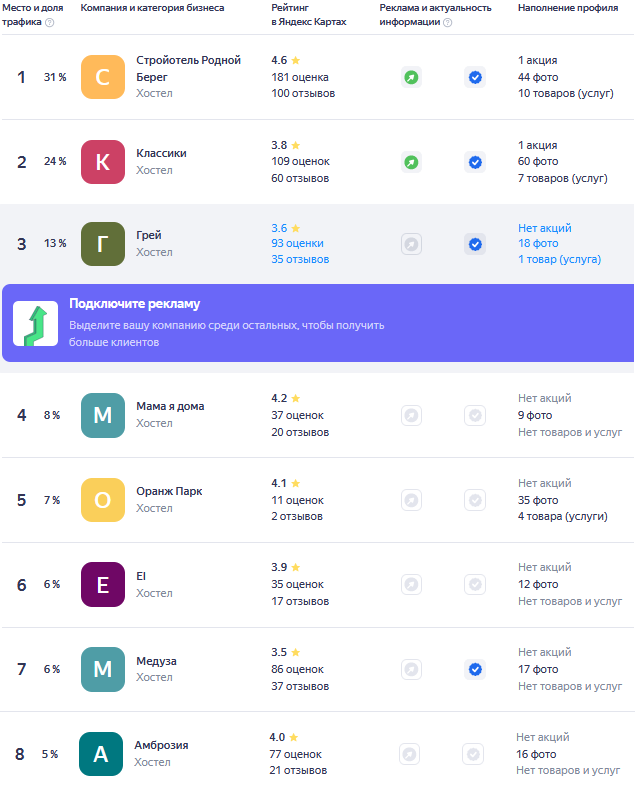Viewport: 635px width, 795px height.
Task: Open the 18 фото link
Action: pyautogui.click(x=538, y=243)
